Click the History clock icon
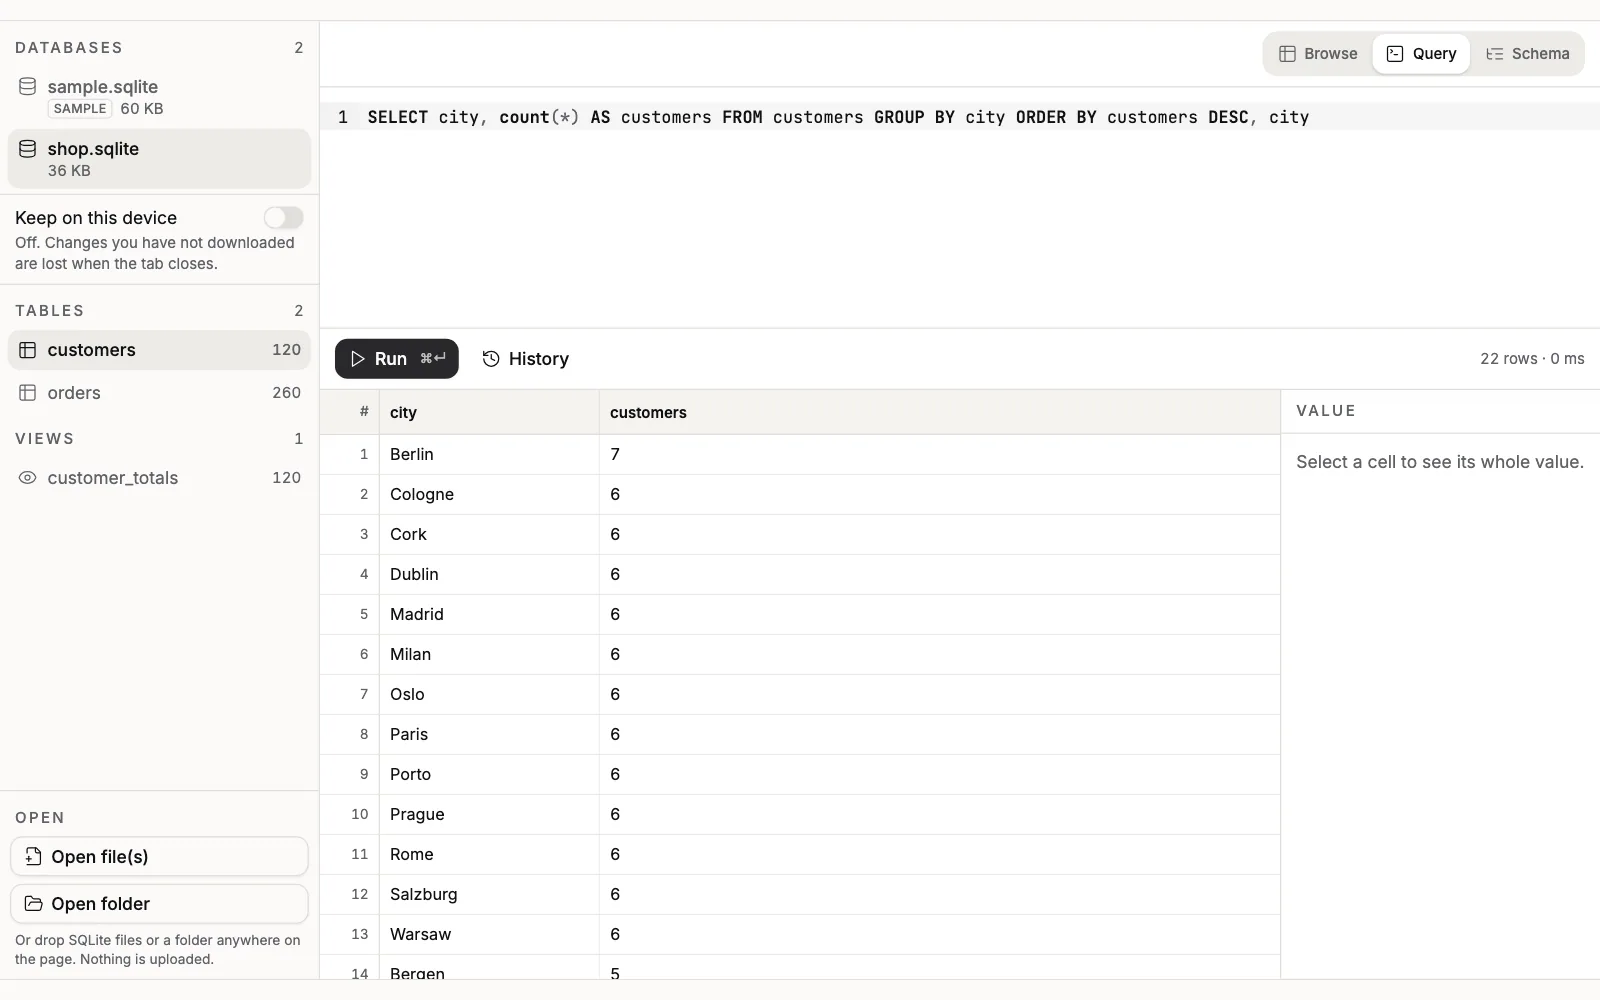Image resolution: width=1600 pixels, height=1000 pixels. click(x=491, y=359)
